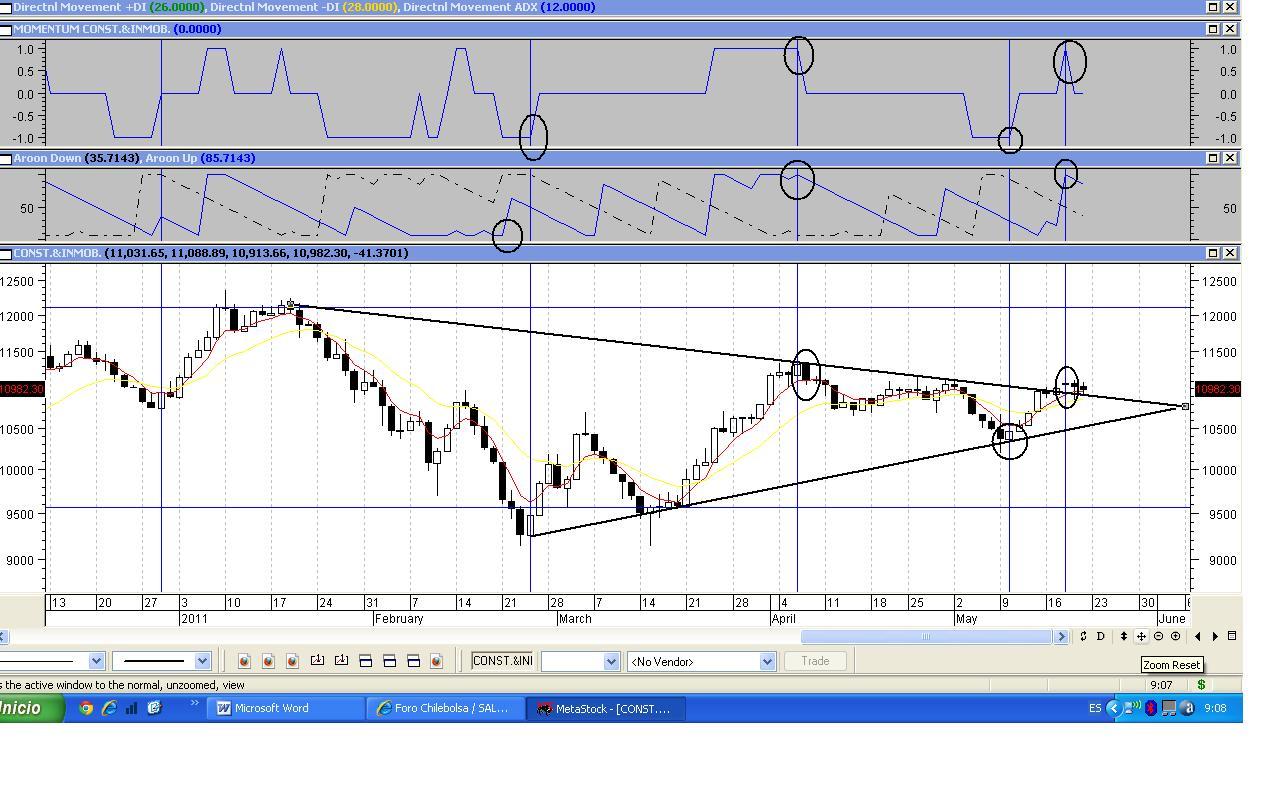Click the ADX value (12.0000)
This screenshot has height=800, width=1280.
(x=568, y=7)
